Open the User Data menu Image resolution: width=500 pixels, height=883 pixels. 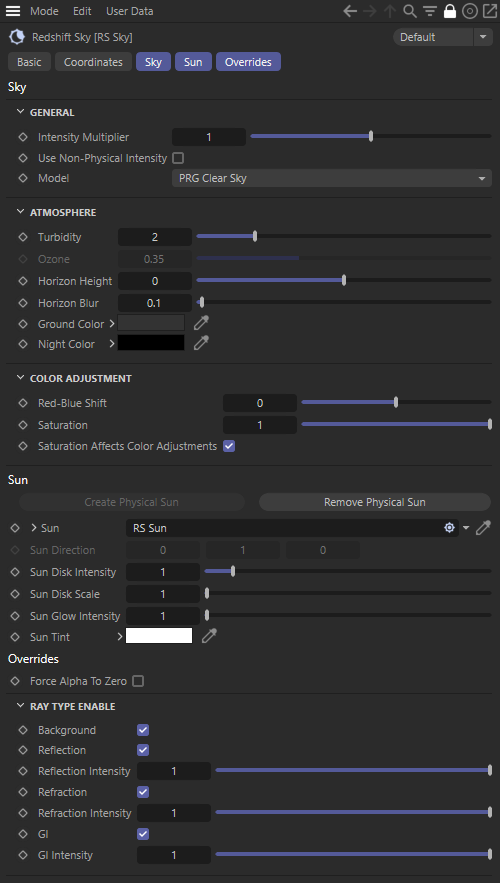[130, 11]
